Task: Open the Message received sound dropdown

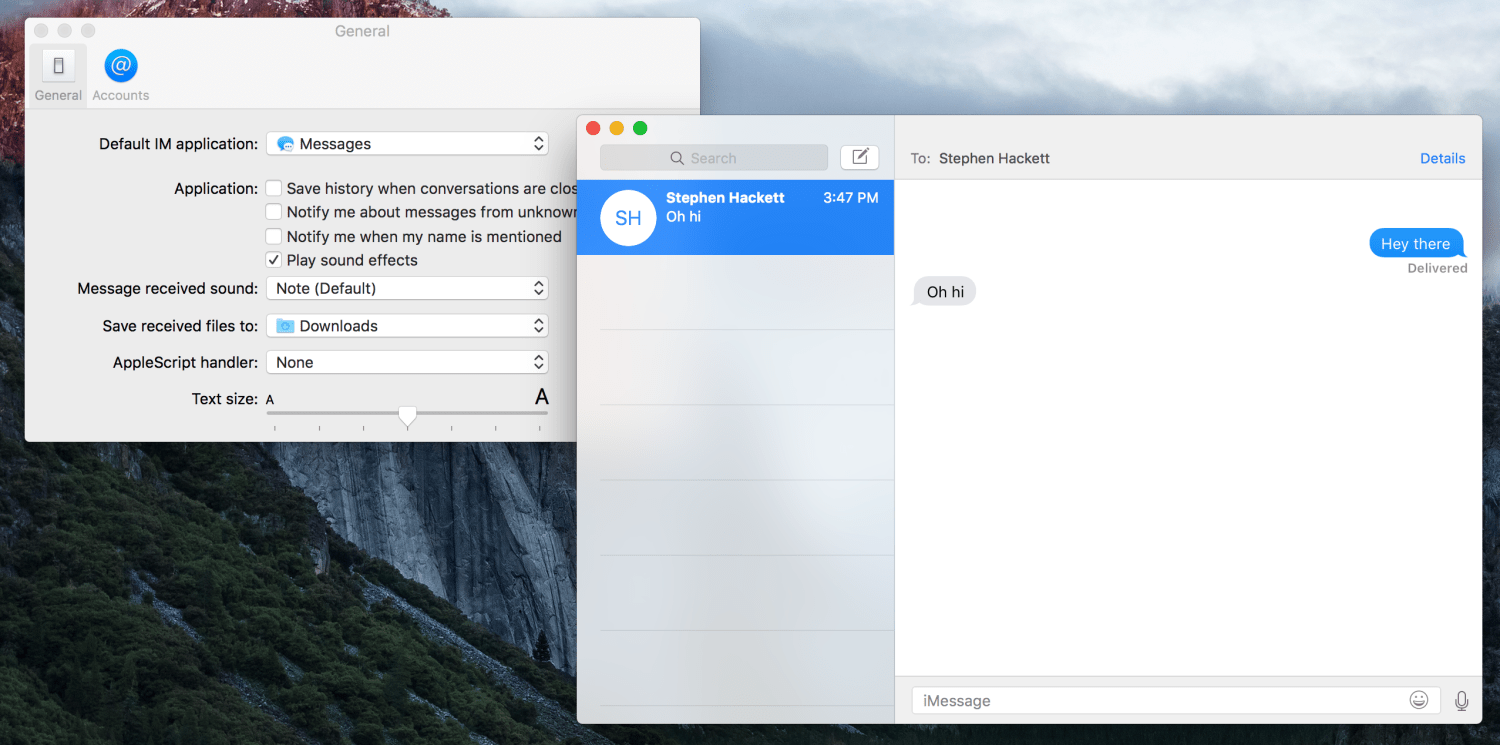Action: 407,288
